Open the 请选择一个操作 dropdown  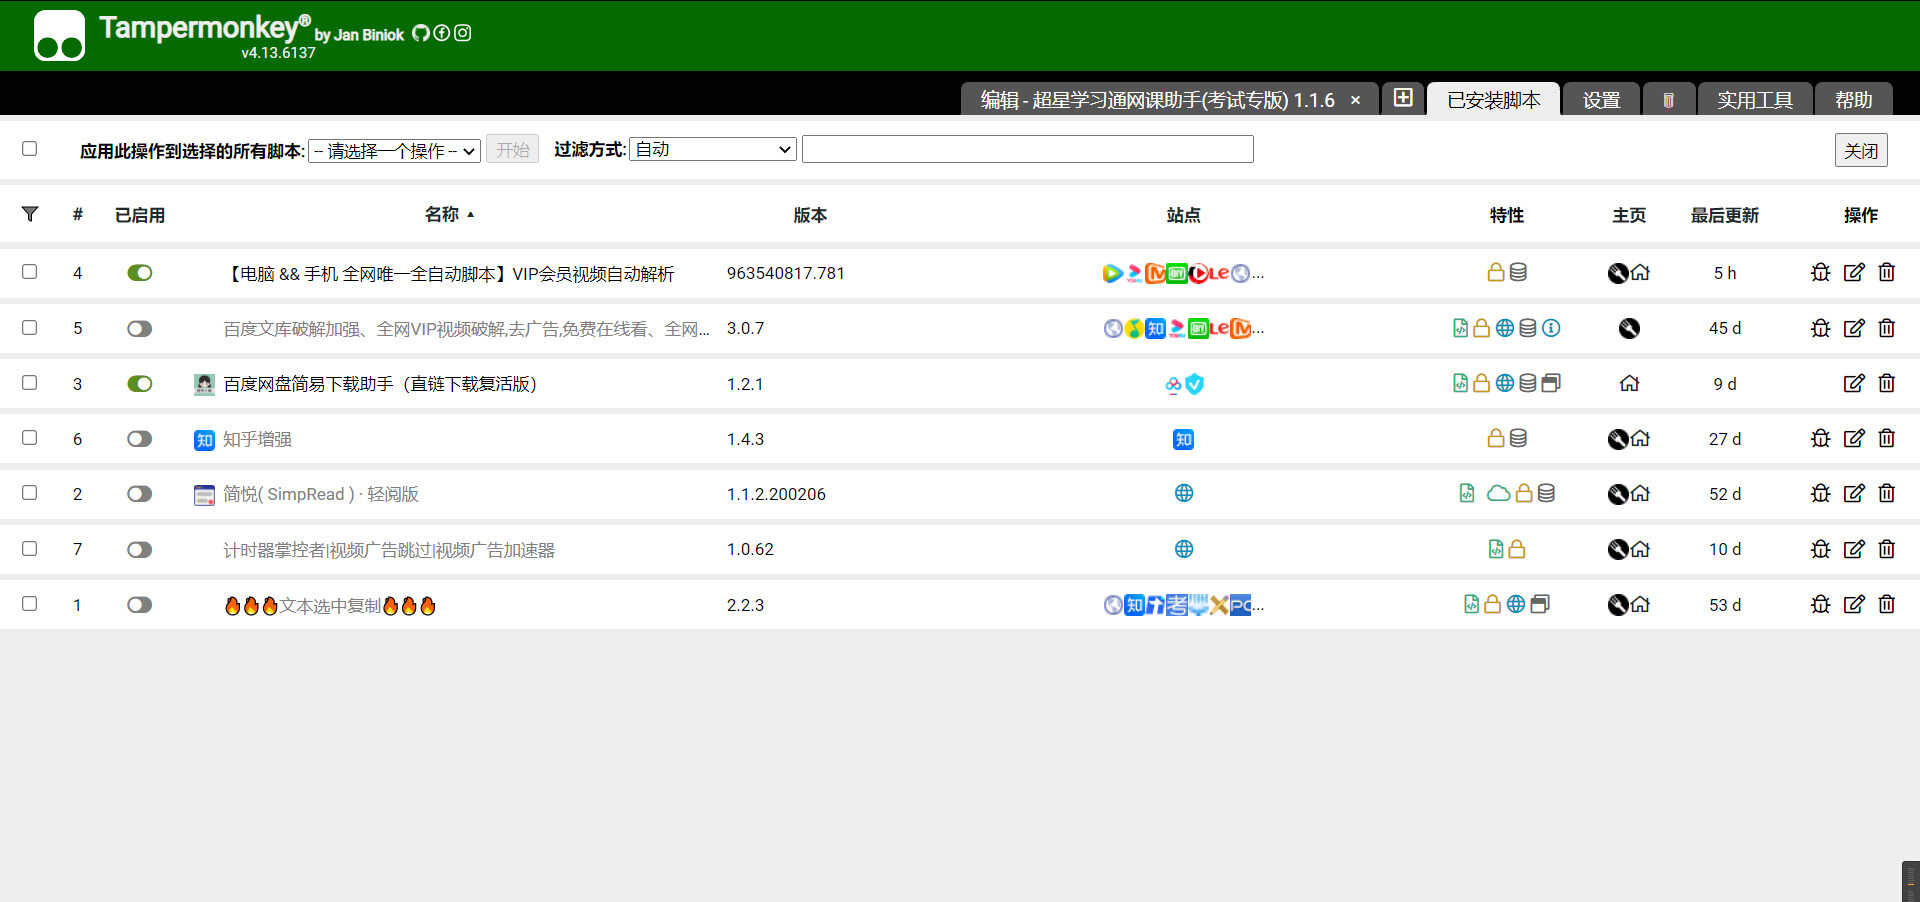click(x=393, y=151)
